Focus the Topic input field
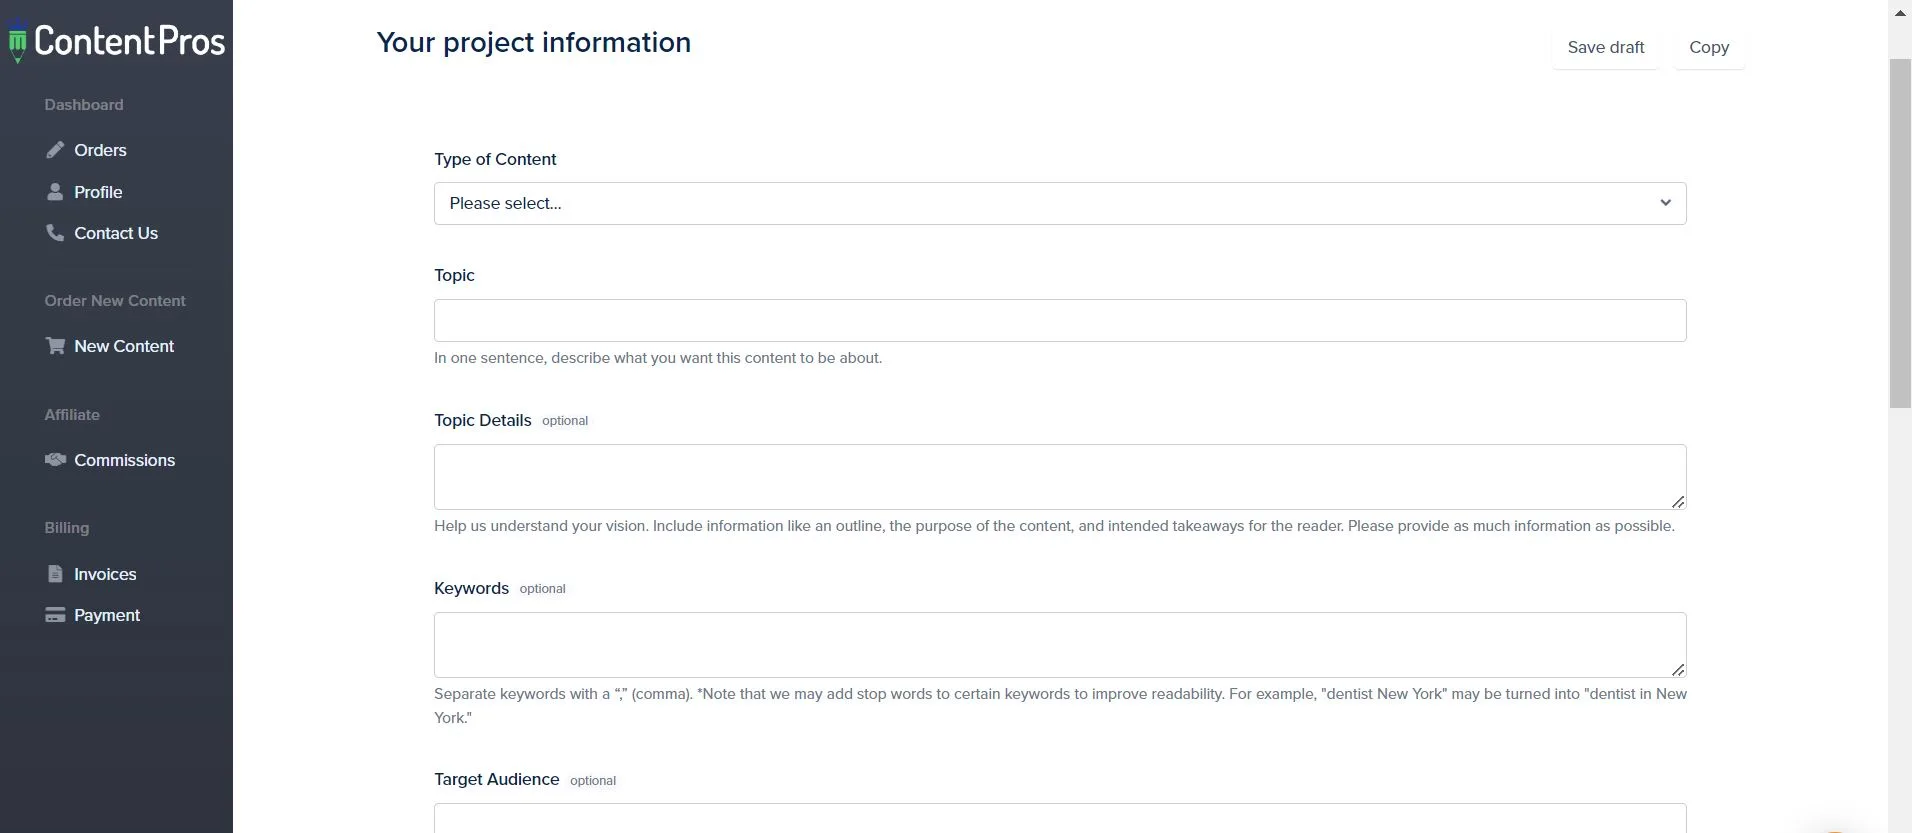The height and width of the screenshot is (833, 1912). pyautogui.click(x=1060, y=320)
